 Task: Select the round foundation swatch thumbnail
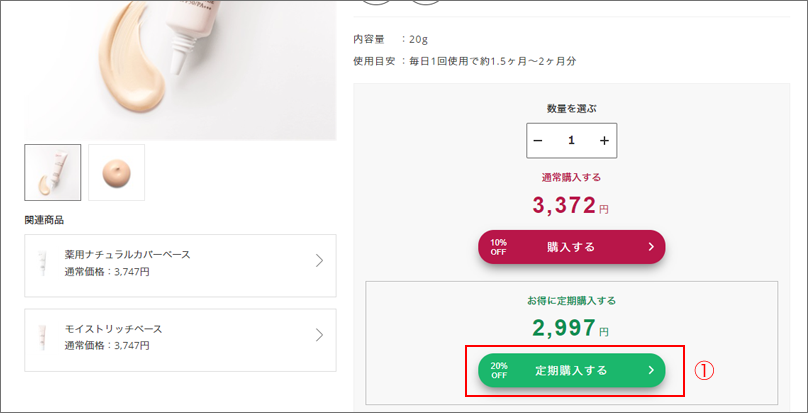click(117, 172)
